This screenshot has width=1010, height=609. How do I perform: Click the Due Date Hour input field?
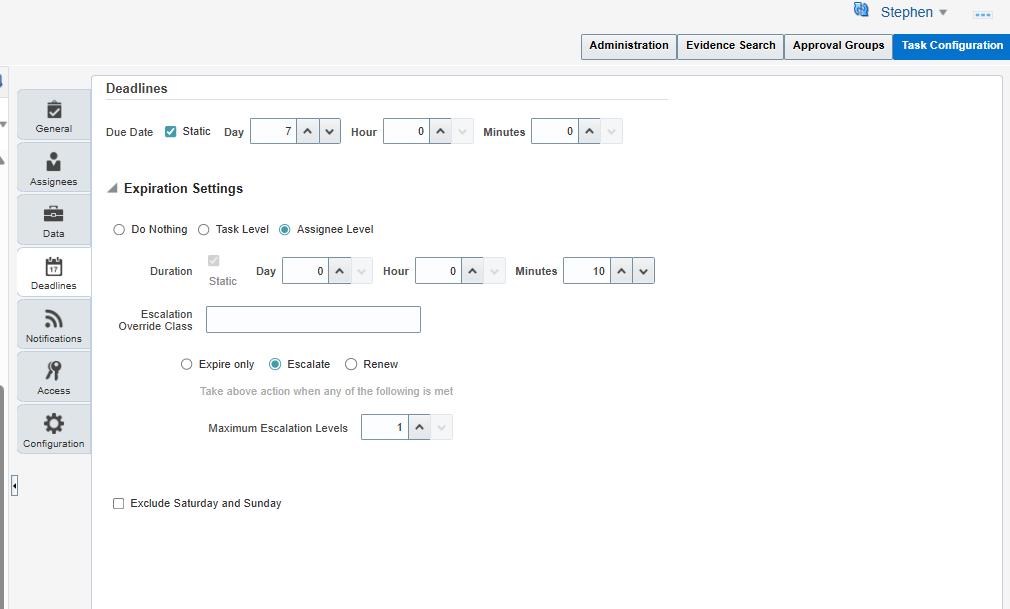pos(406,131)
